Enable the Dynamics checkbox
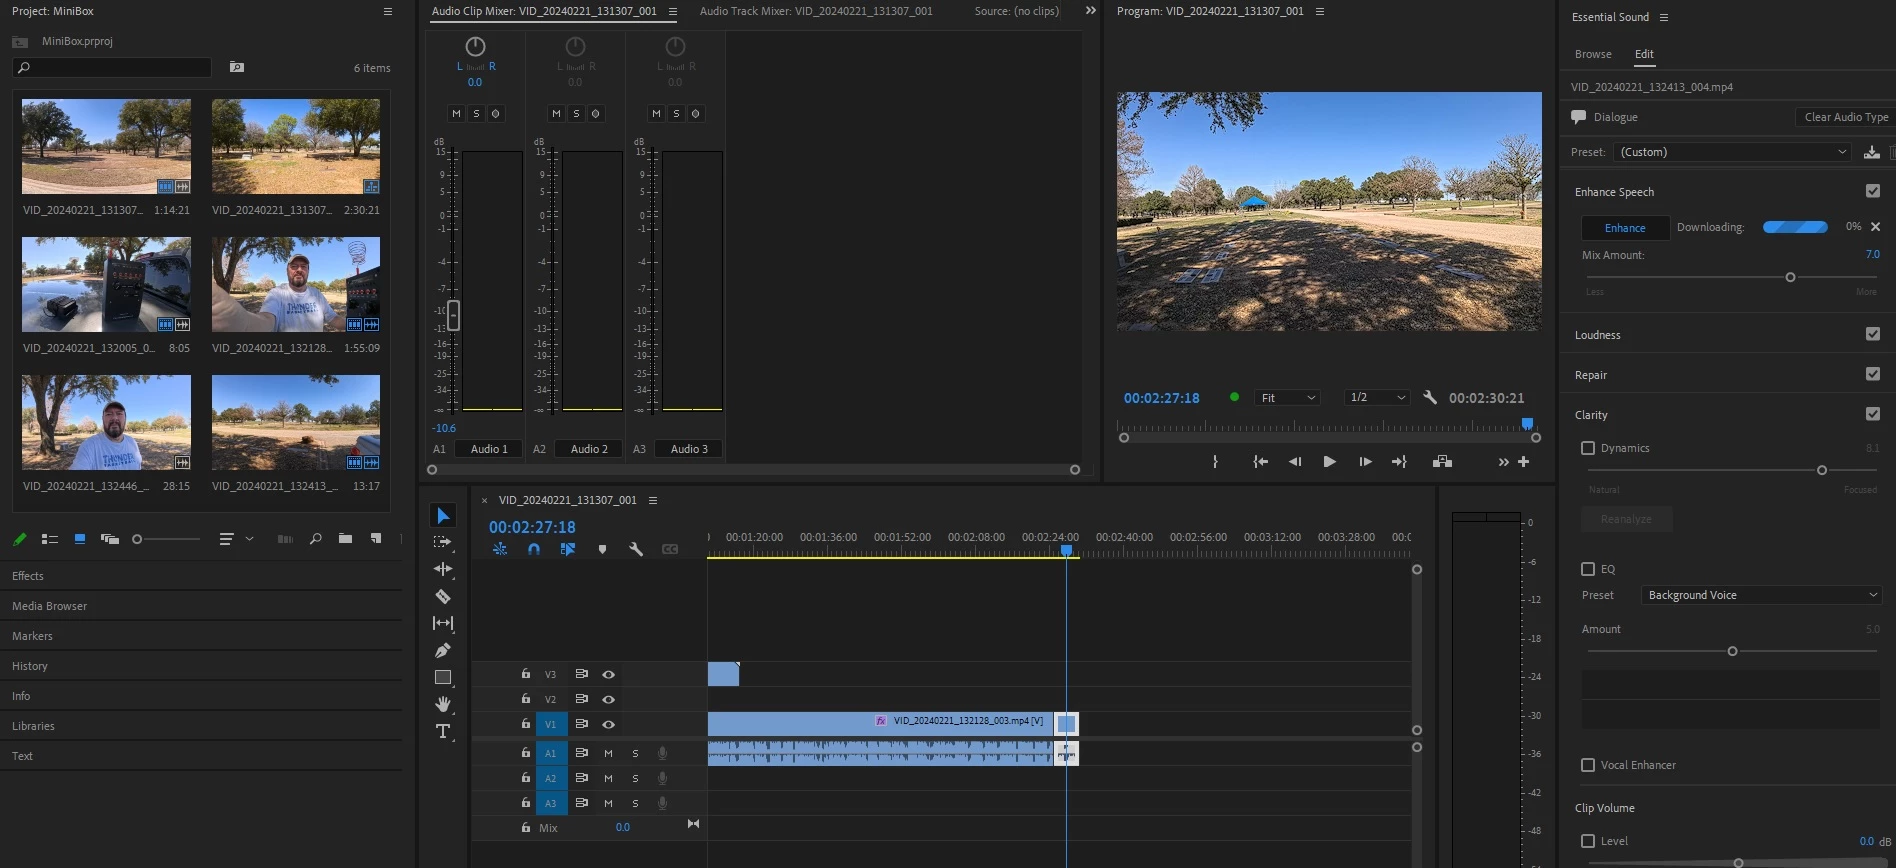Screen dimensions: 1896x868 click(1588, 448)
